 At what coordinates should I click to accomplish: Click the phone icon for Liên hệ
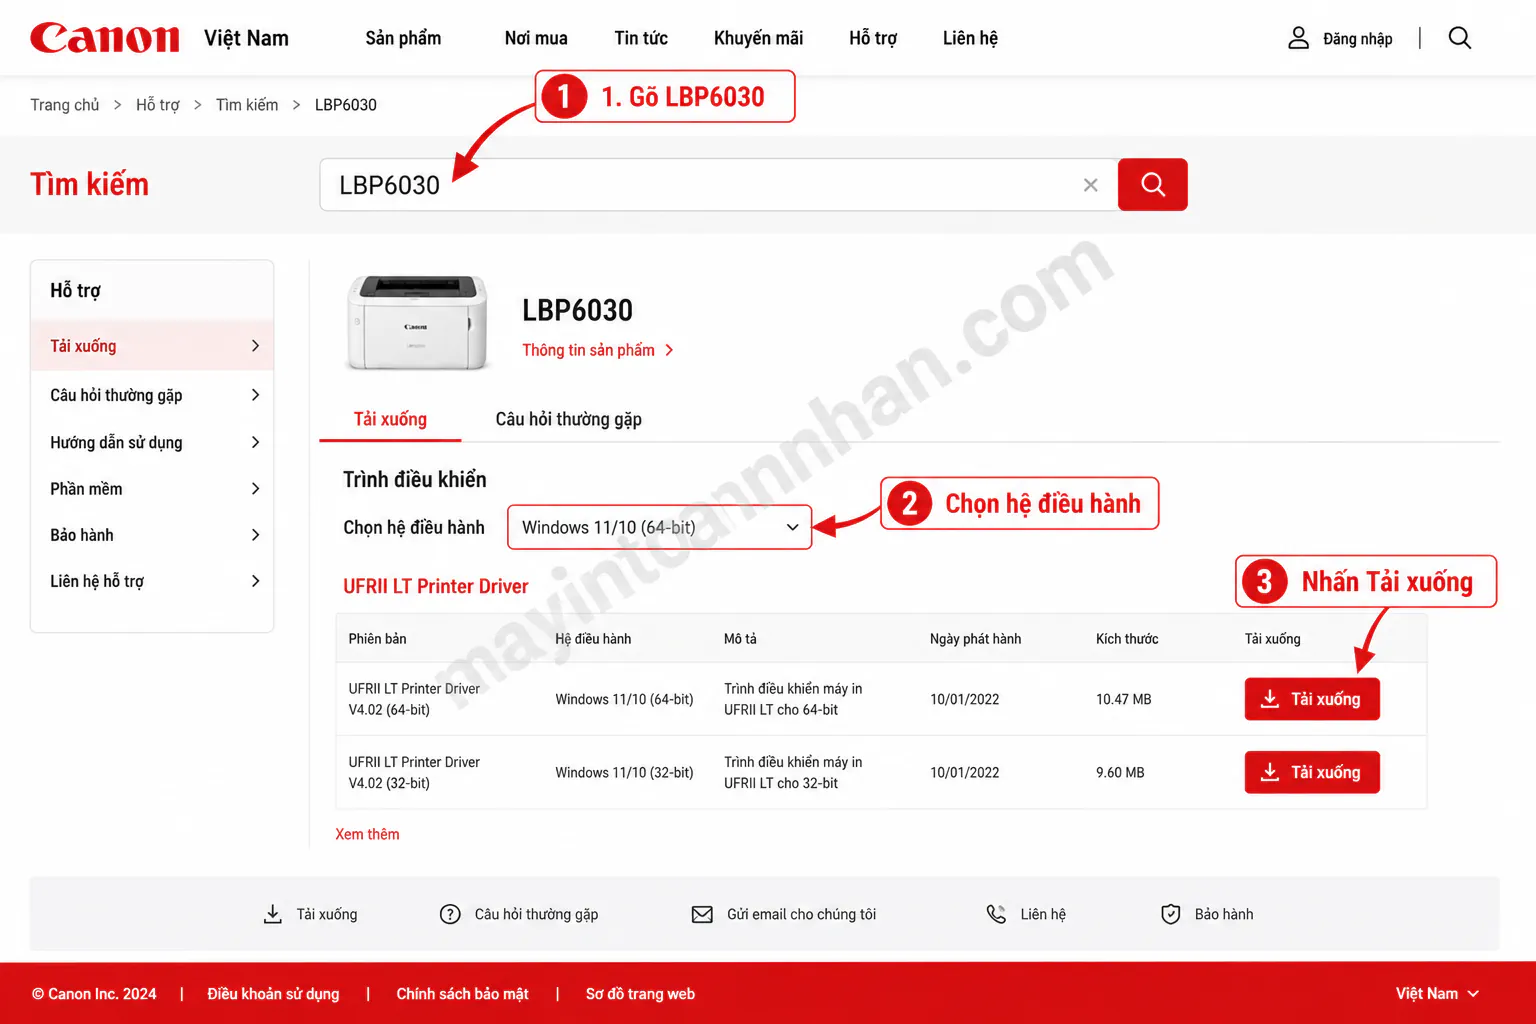click(x=996, y=914)
